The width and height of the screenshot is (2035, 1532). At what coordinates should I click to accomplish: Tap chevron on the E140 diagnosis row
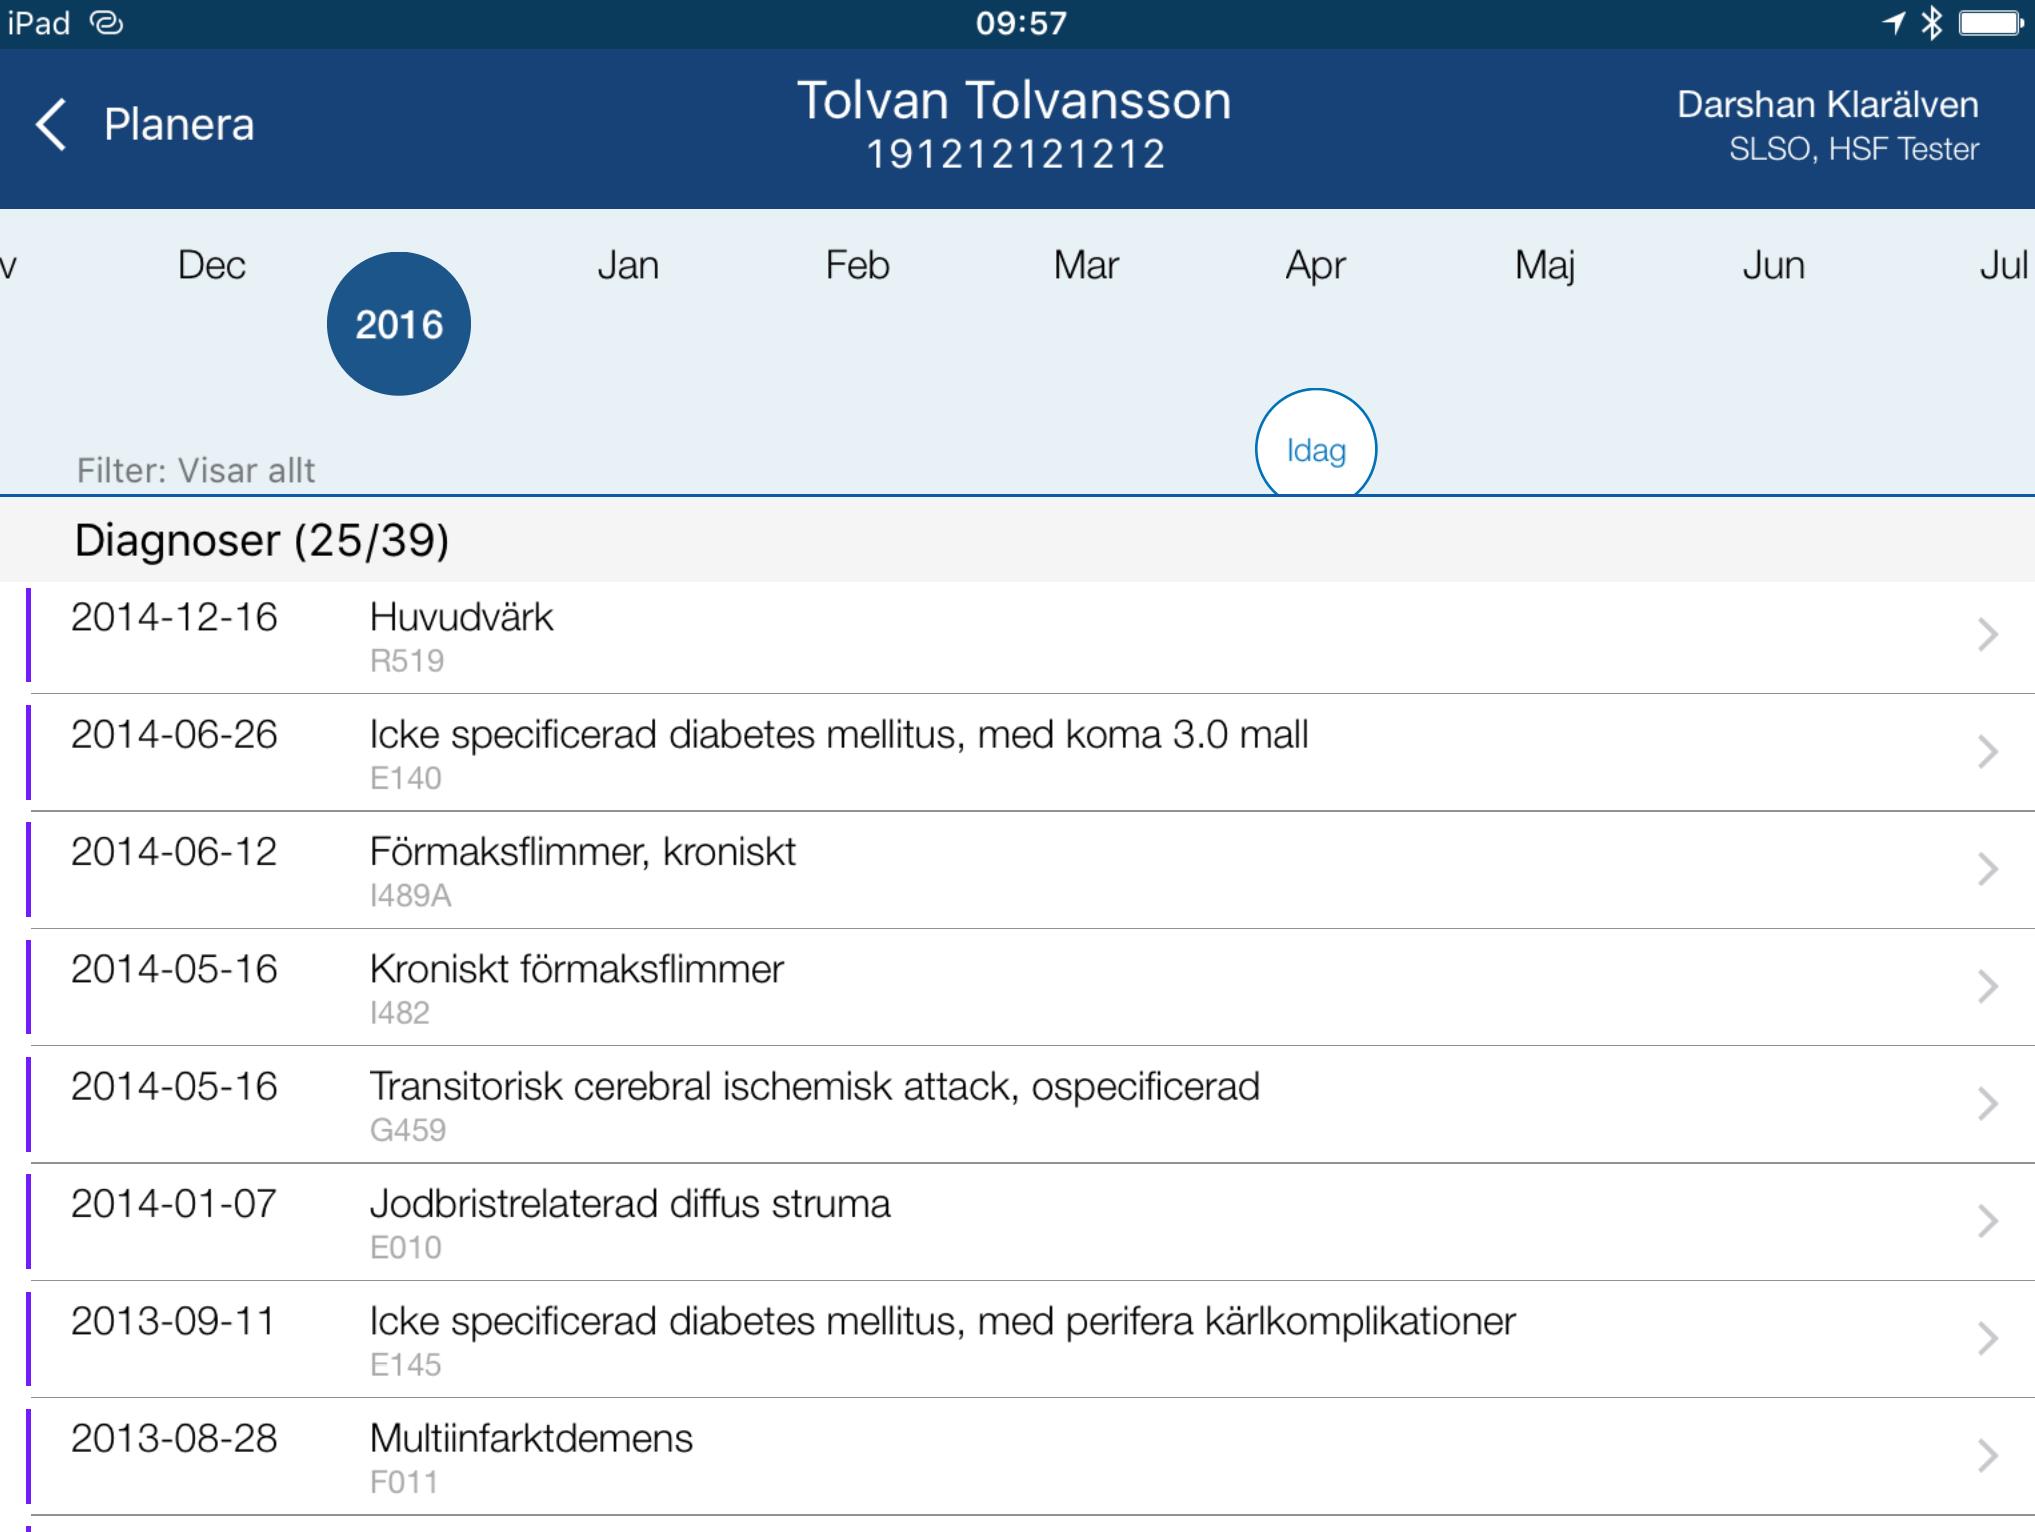pyautogui.click(x=1988, y=751)
